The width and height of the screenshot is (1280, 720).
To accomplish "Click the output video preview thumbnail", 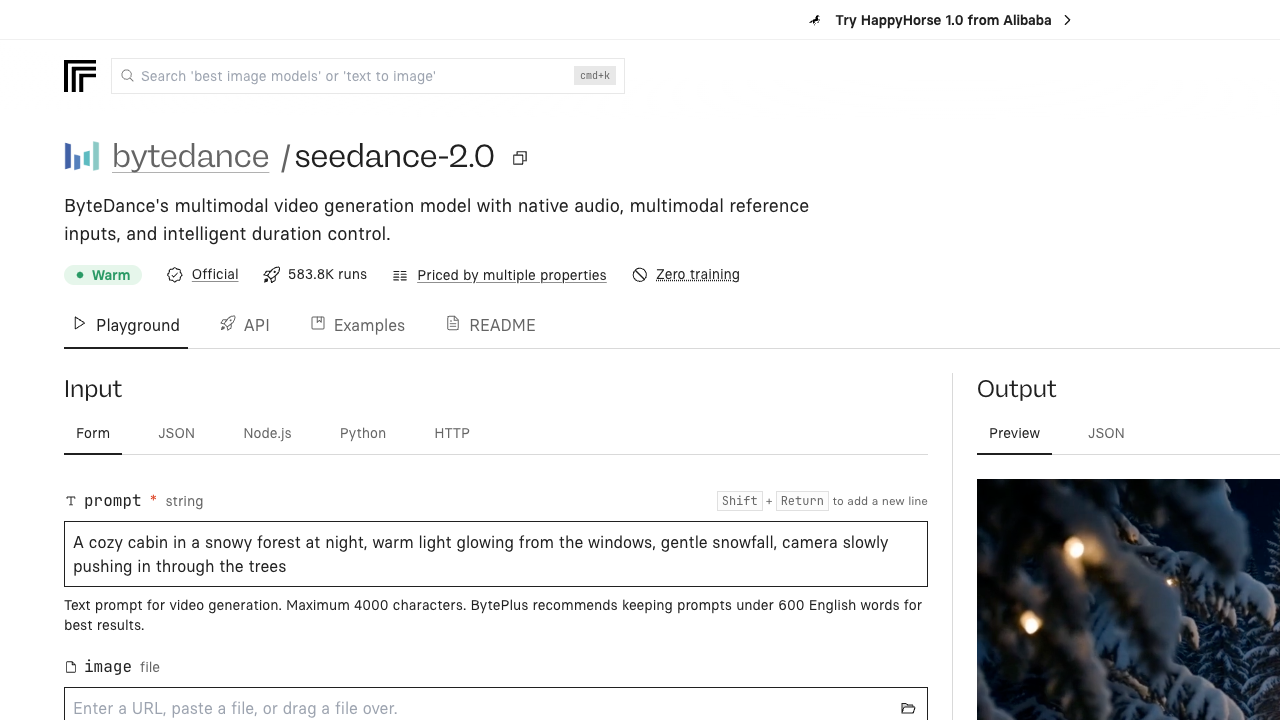I will [1128, 600].
